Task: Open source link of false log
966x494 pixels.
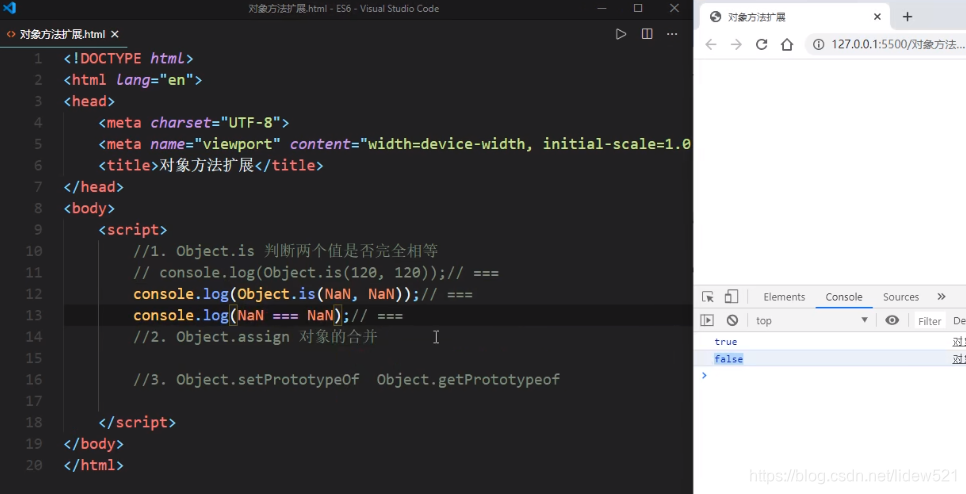Action: pos(959,359)
